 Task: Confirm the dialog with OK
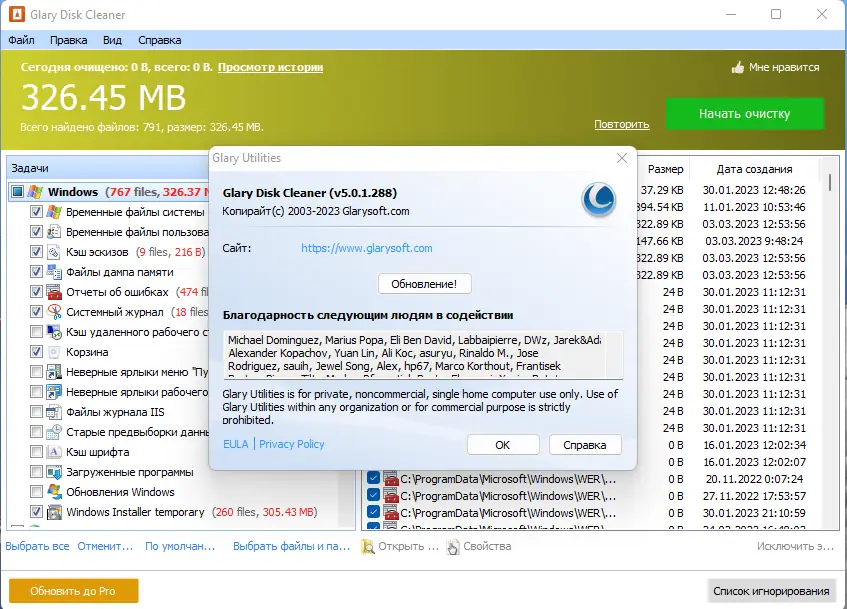click(503, 445)
